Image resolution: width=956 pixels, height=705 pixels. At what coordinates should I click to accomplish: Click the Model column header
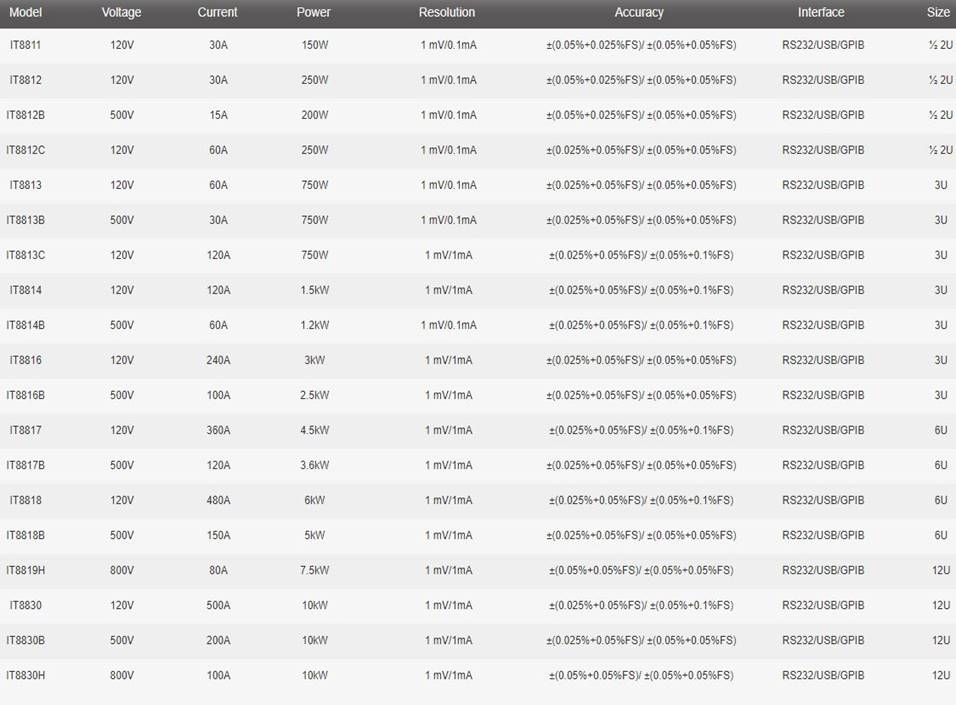(25, 13)
